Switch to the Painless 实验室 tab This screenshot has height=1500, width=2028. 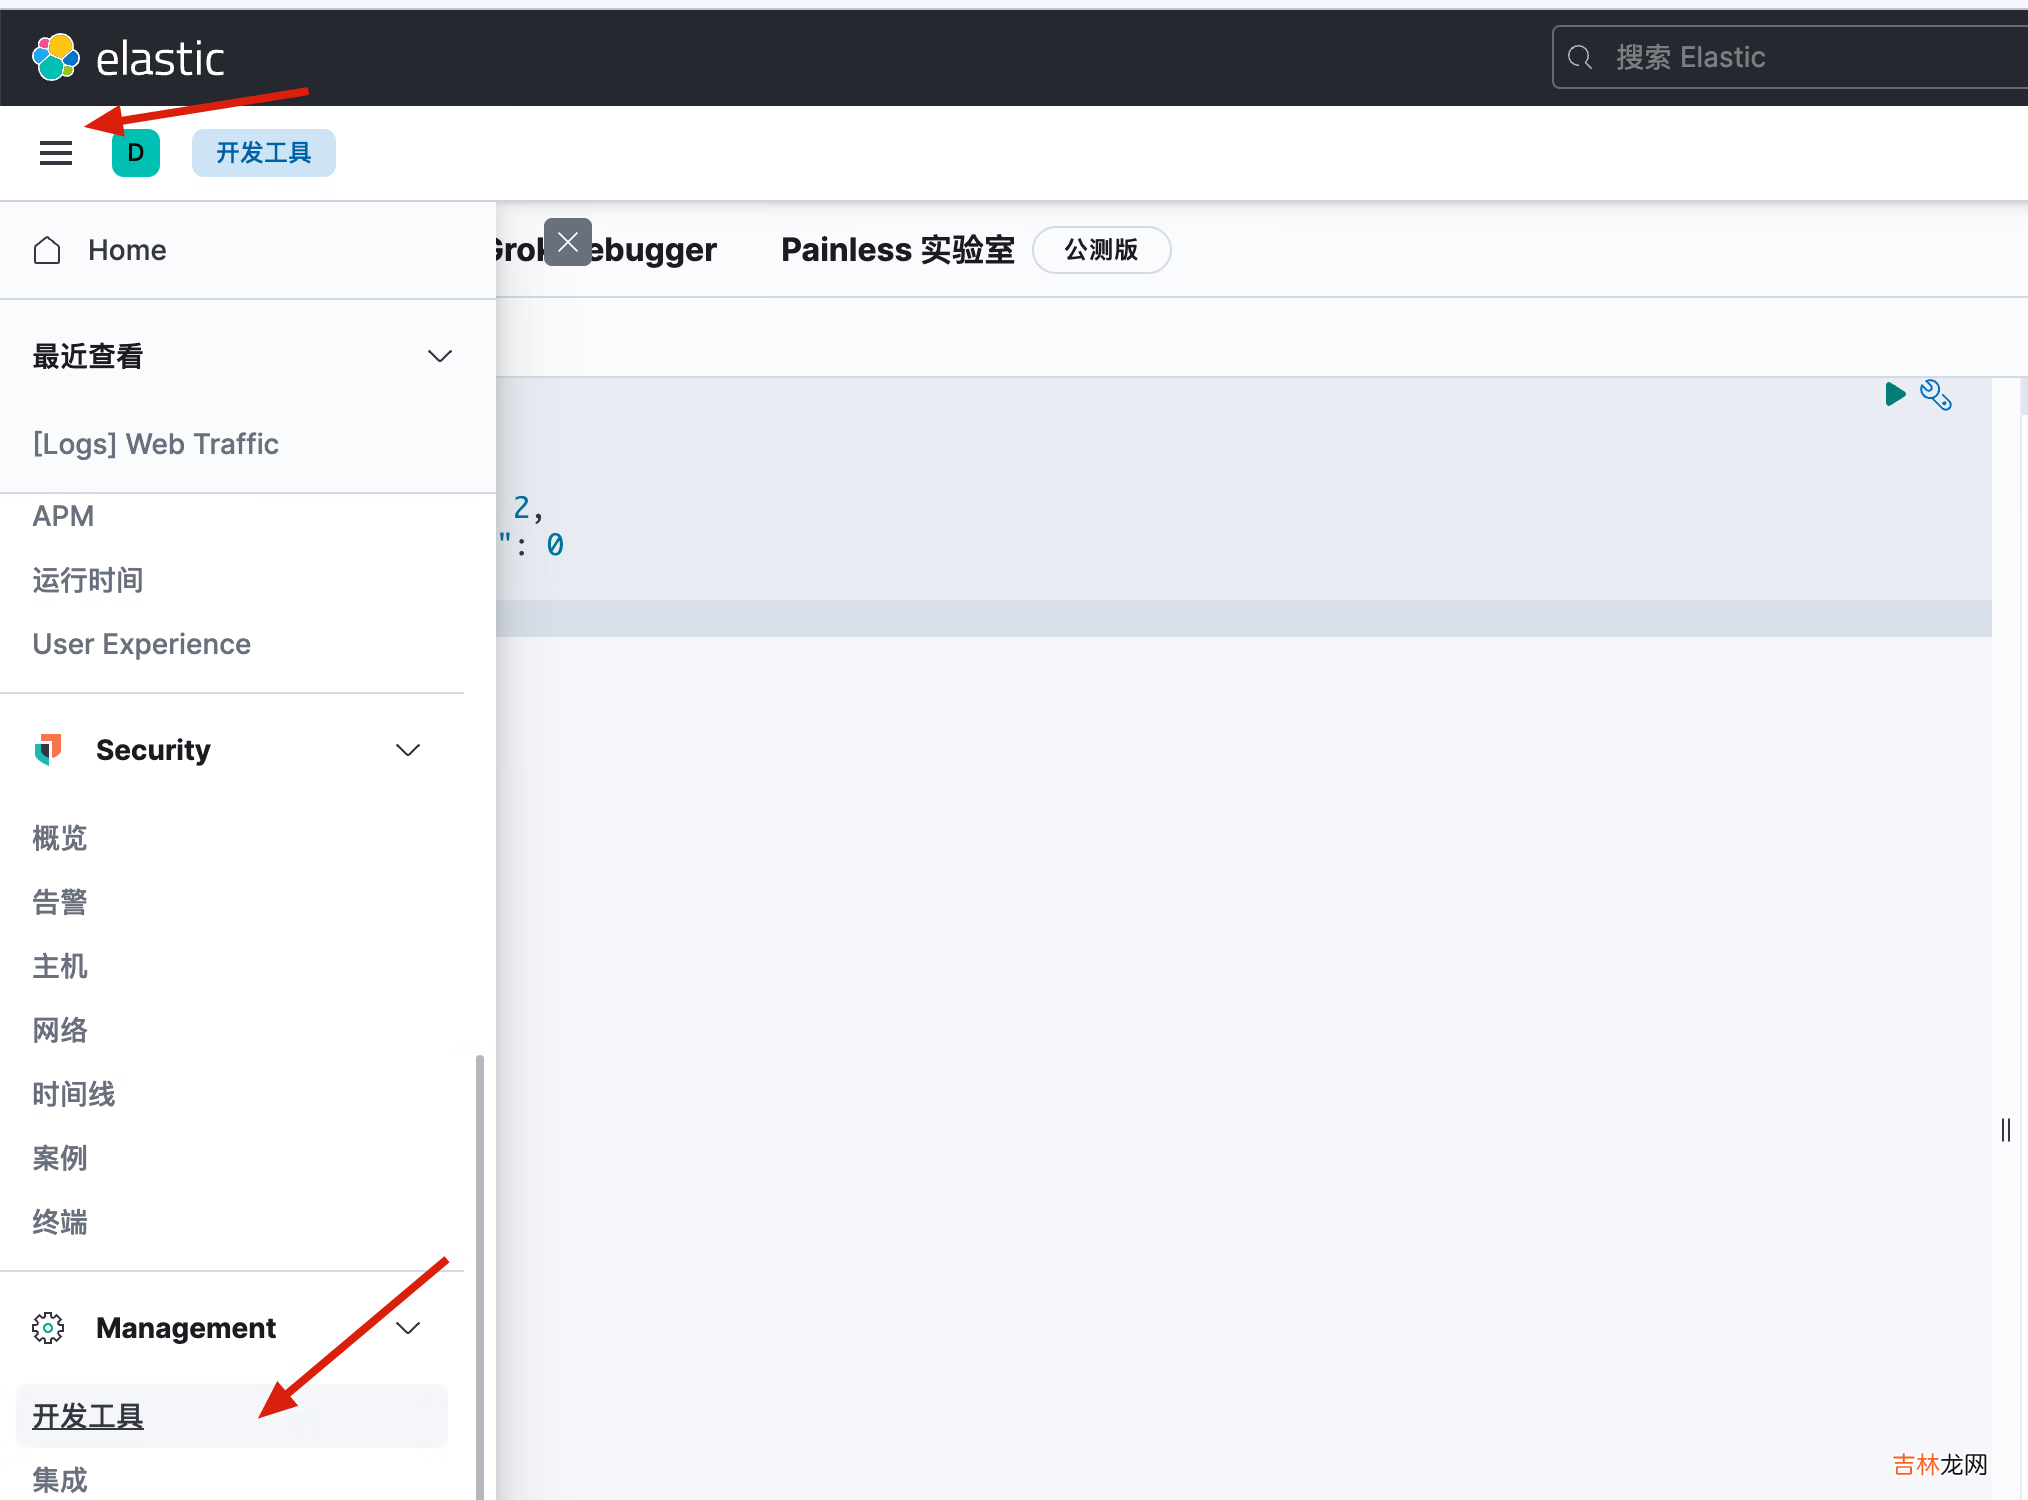[898, 250]
